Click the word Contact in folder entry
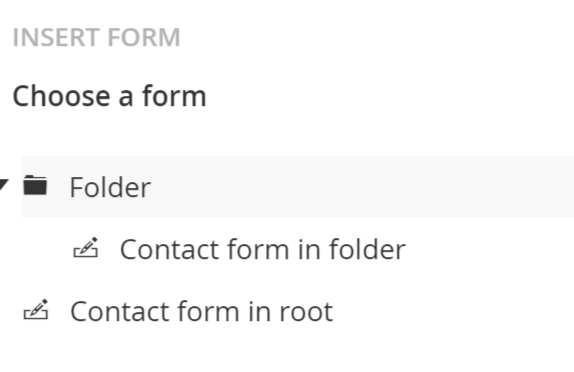 (170, 249)
